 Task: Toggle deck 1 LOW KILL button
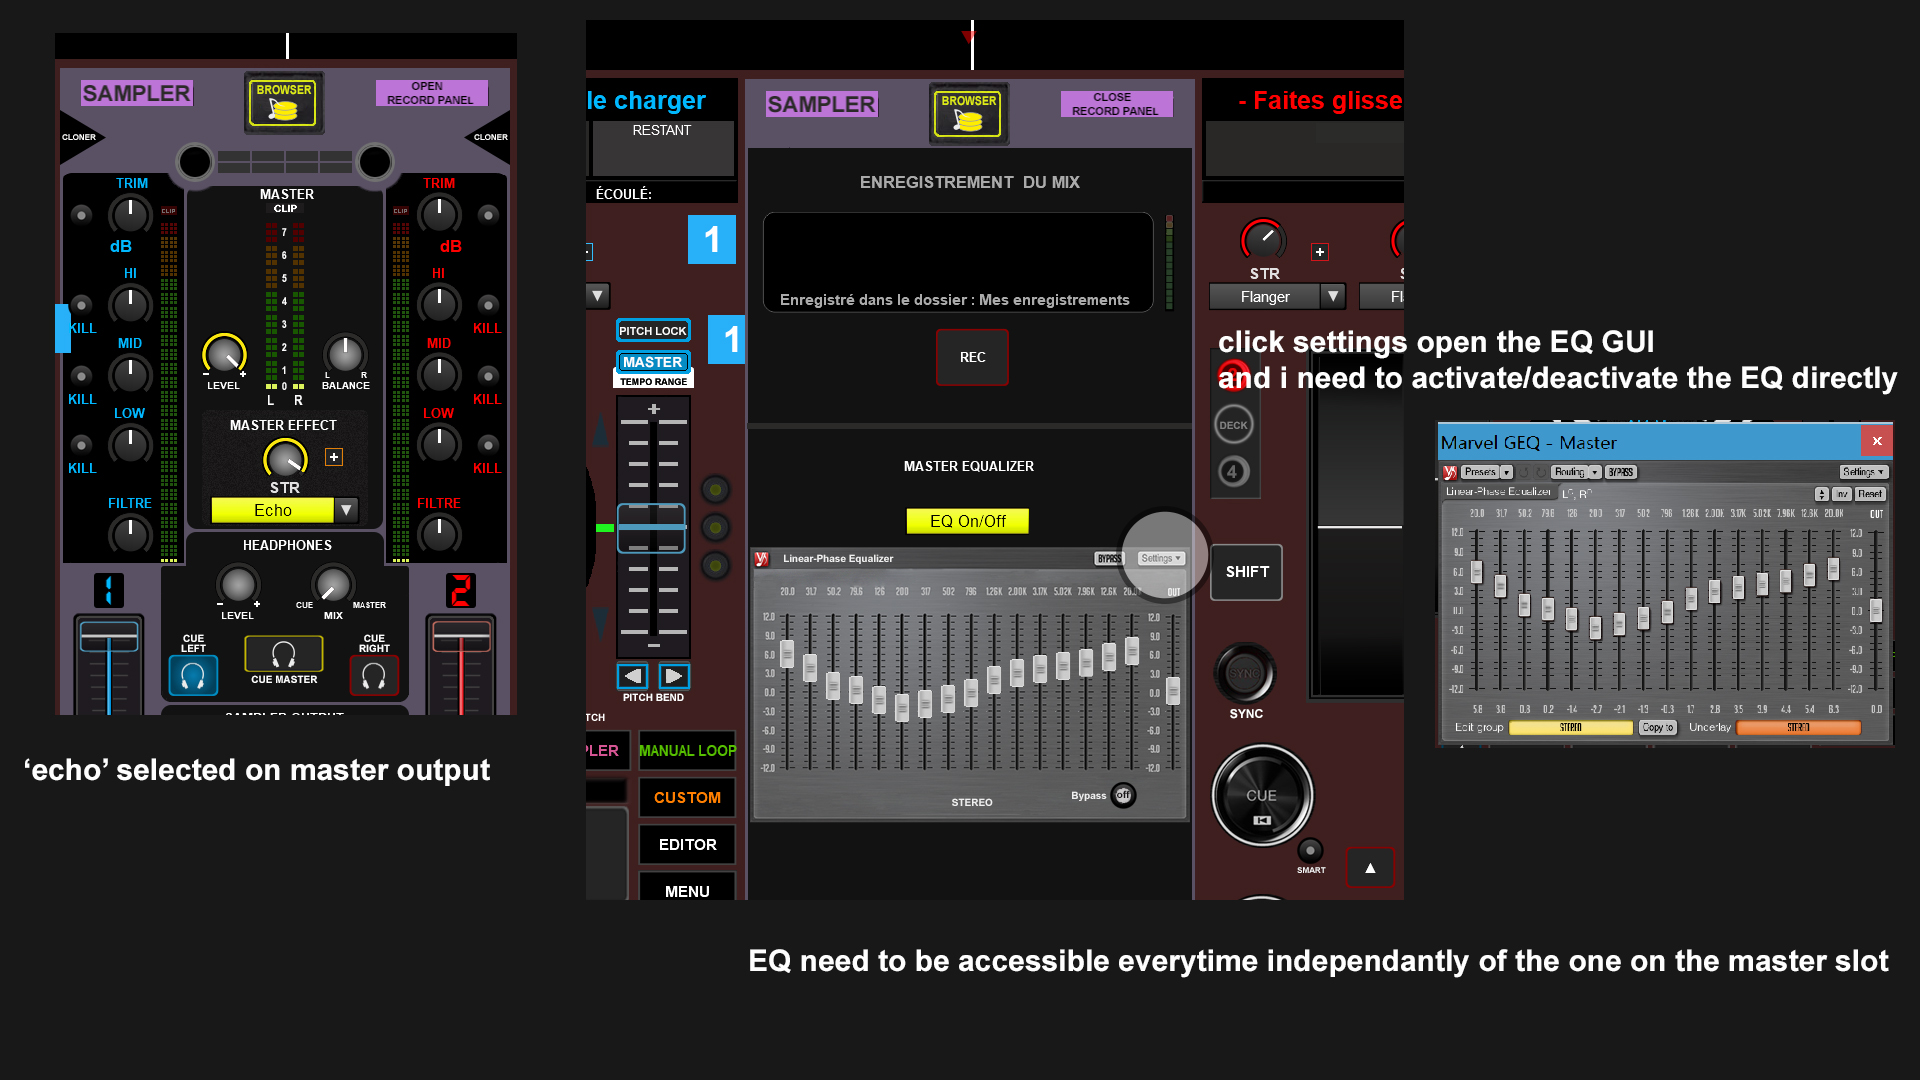pos(82,444)
